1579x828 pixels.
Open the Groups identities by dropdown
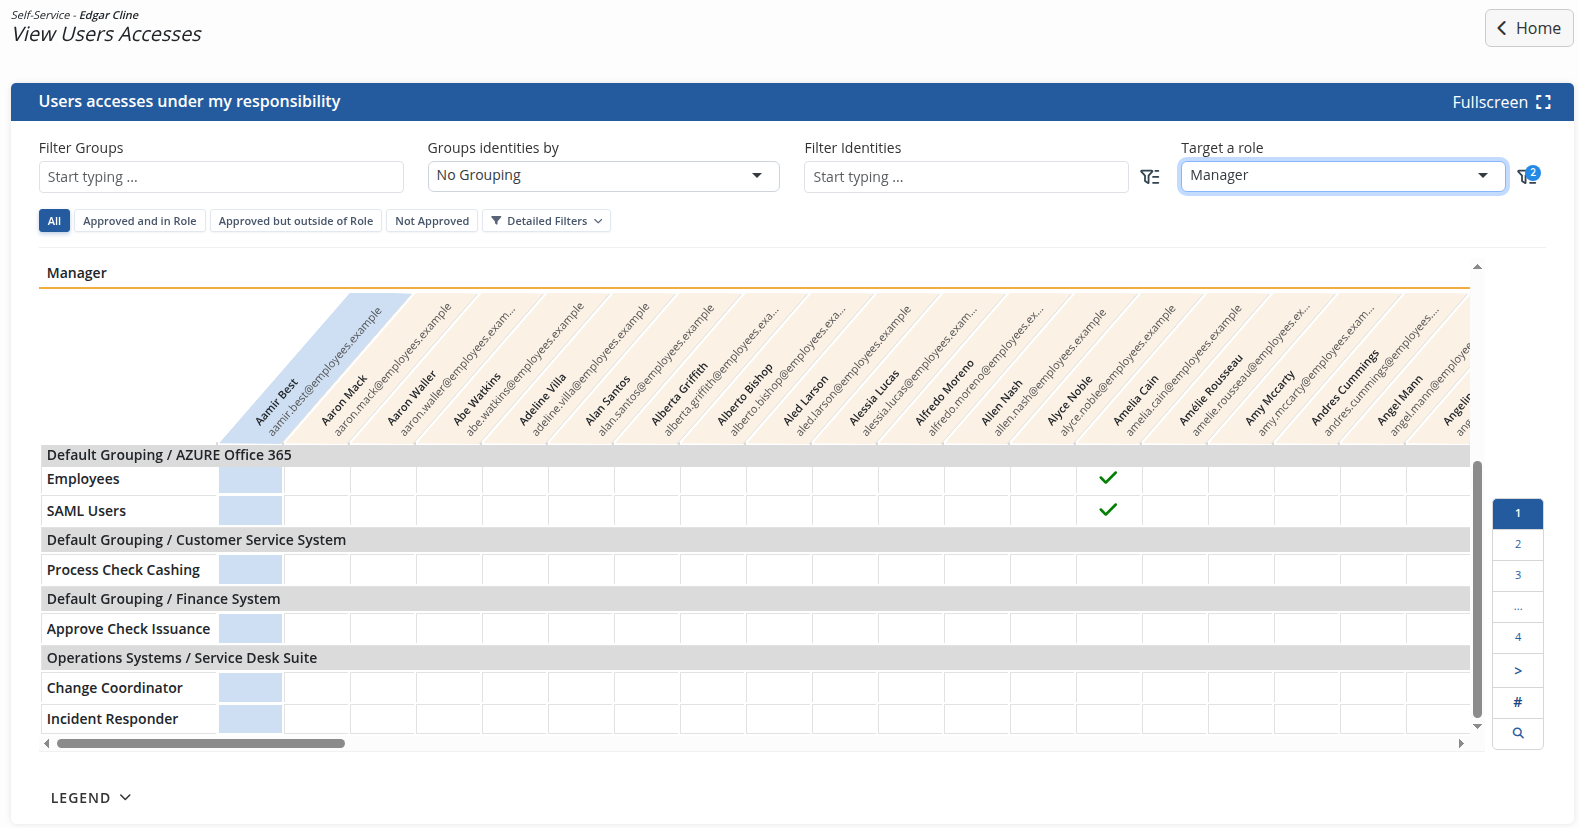[x=603, y=176]
